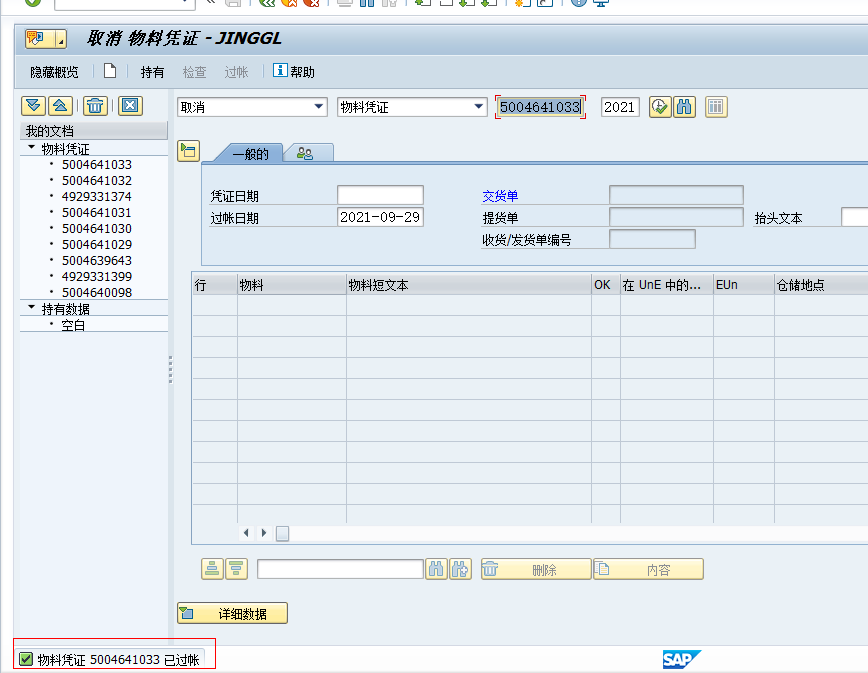
Task: Open the small arrow next to the title menu icon
Action: point(61,39)
